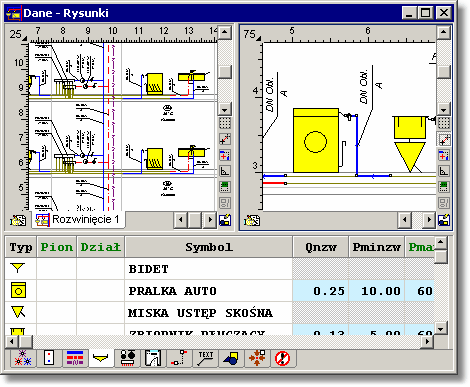
Task: Toggle ortho angle mode in overview pane
Action: [x=225, y=171]
